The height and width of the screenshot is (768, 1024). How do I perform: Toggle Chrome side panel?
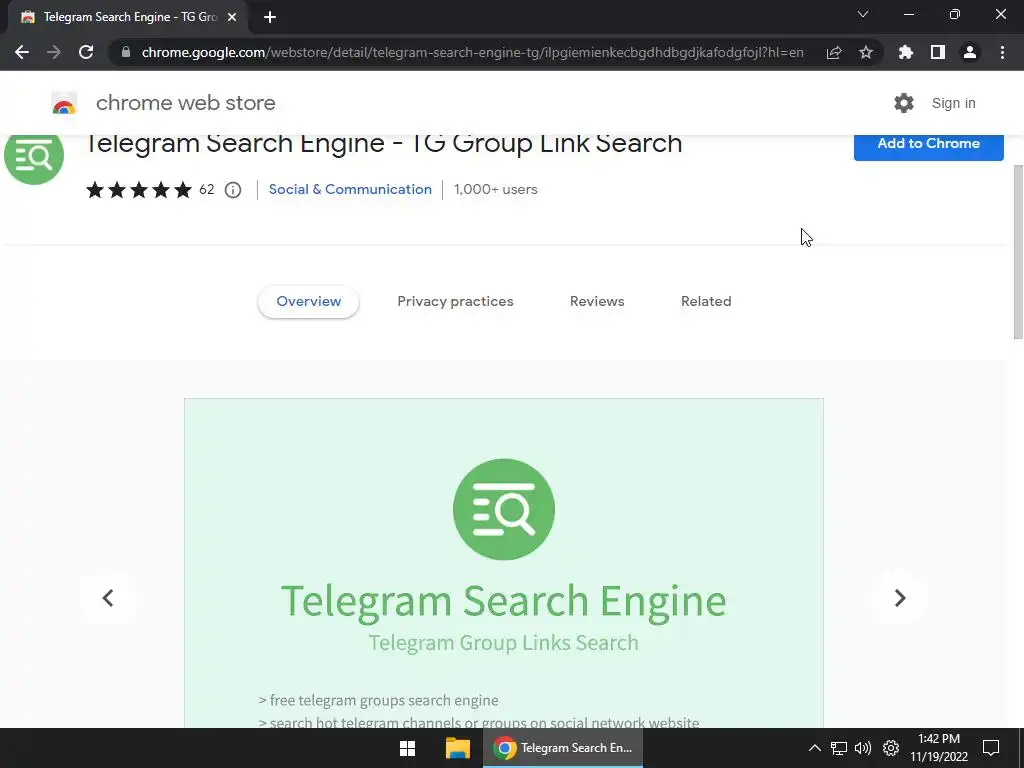[x=938, y=52]
